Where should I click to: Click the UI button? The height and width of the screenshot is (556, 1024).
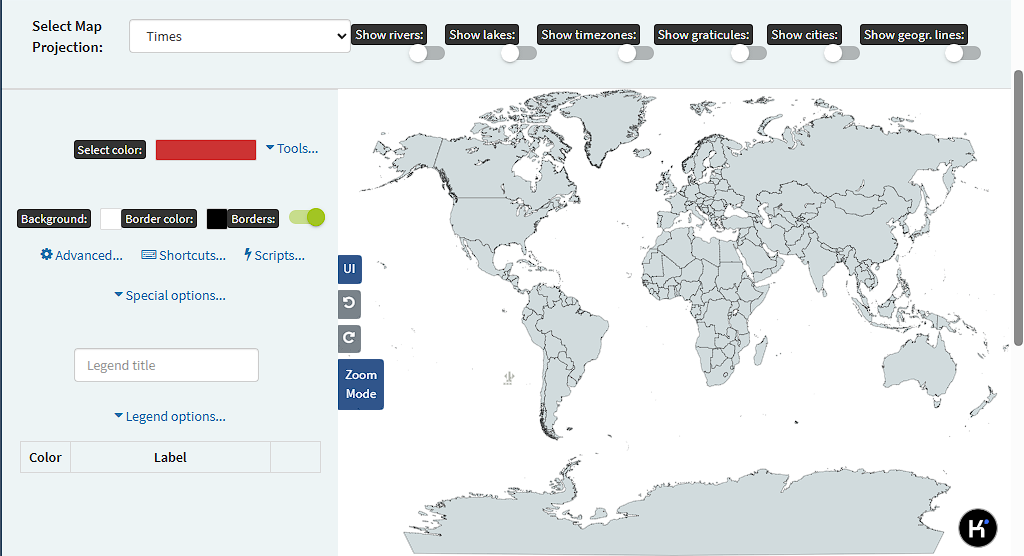[x=349, y=269]
